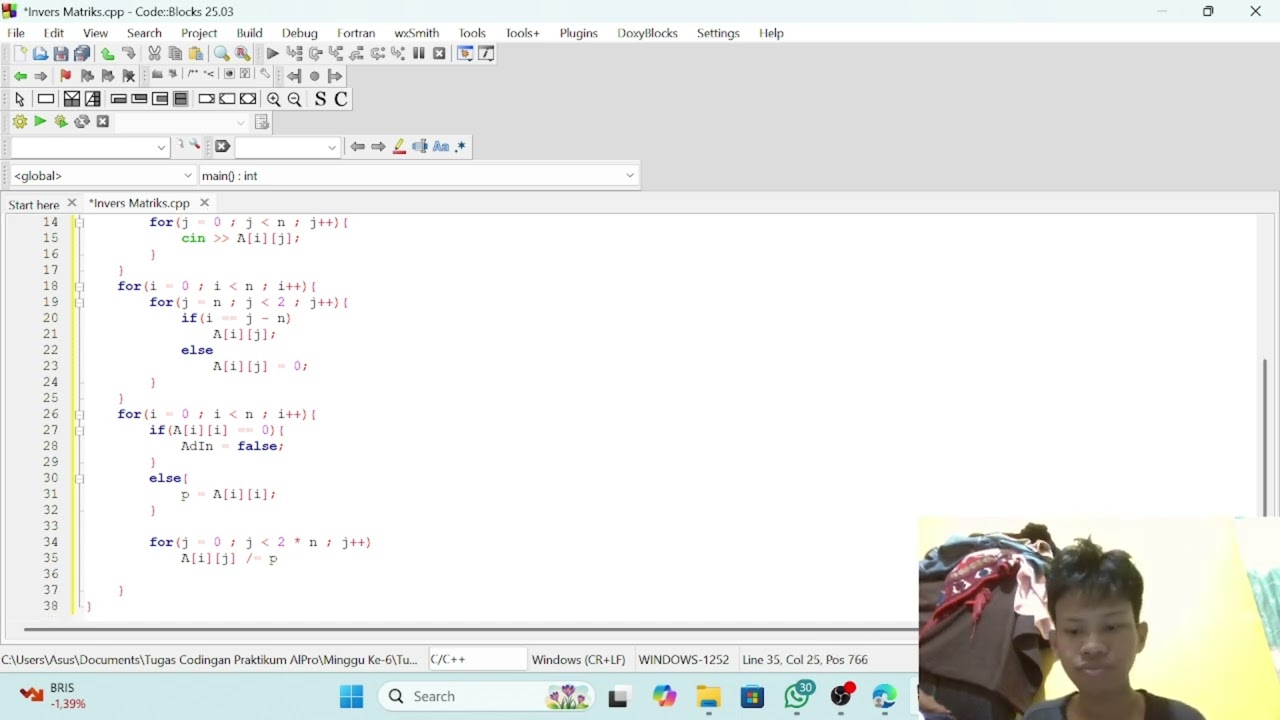The width and height of the screenshot is (1280, 720).
Task: Open the Debugging windows icon
Action: click(465, 54)
